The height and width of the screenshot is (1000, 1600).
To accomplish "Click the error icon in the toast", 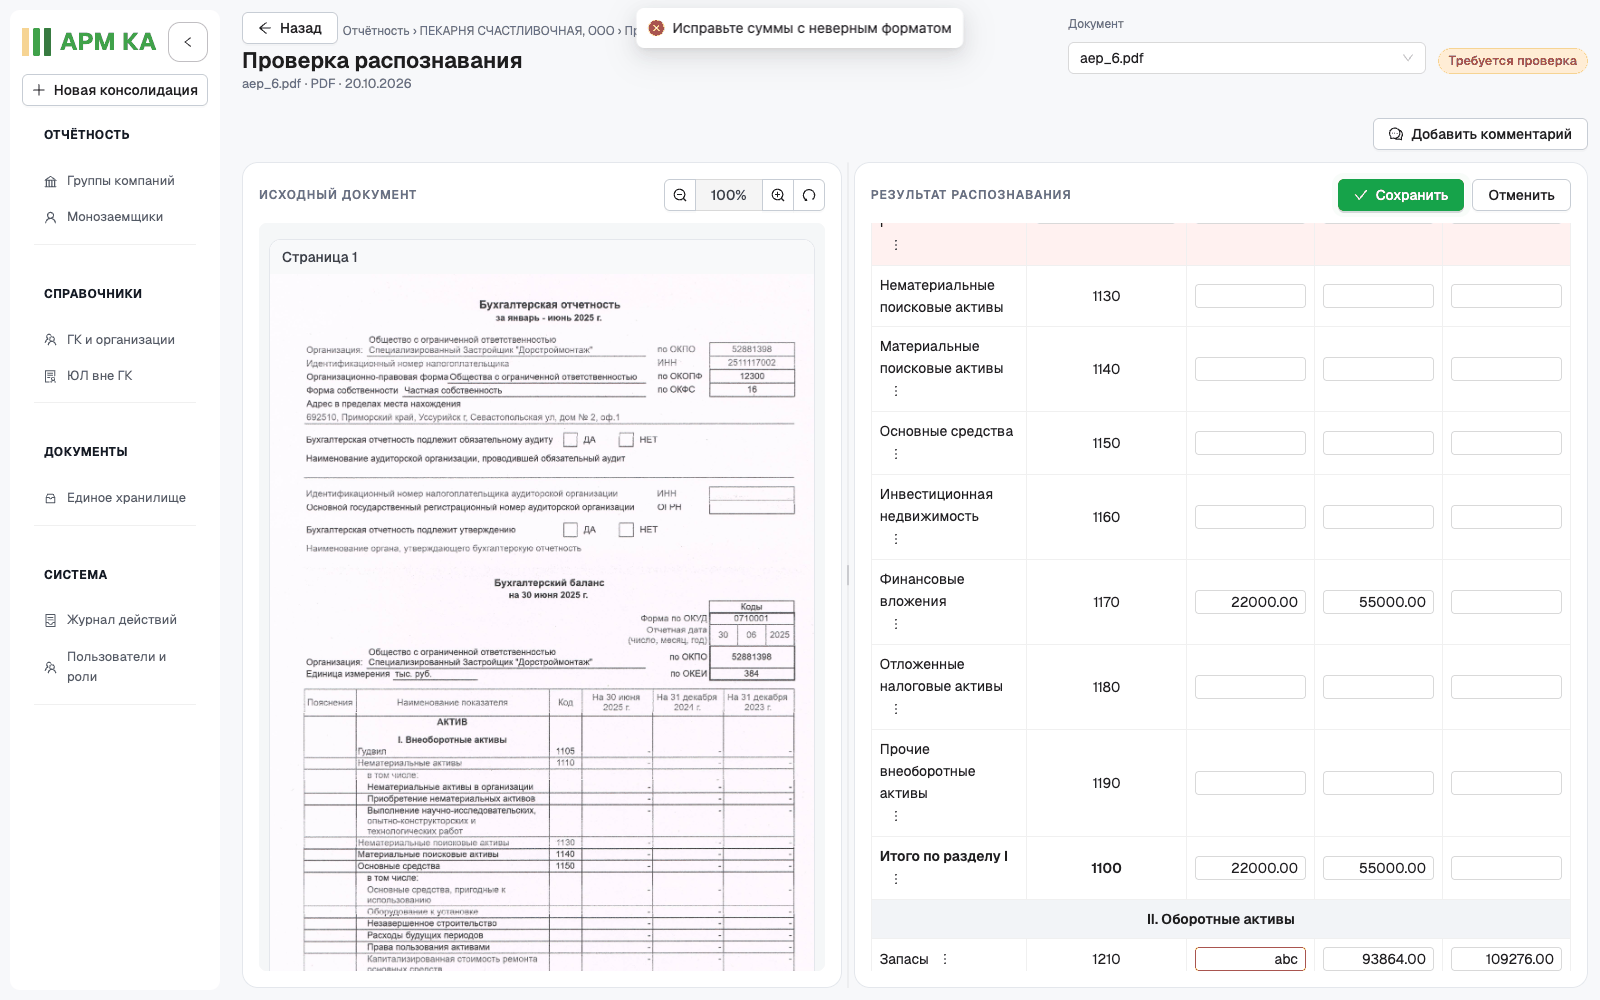I will tap(656, 28).
